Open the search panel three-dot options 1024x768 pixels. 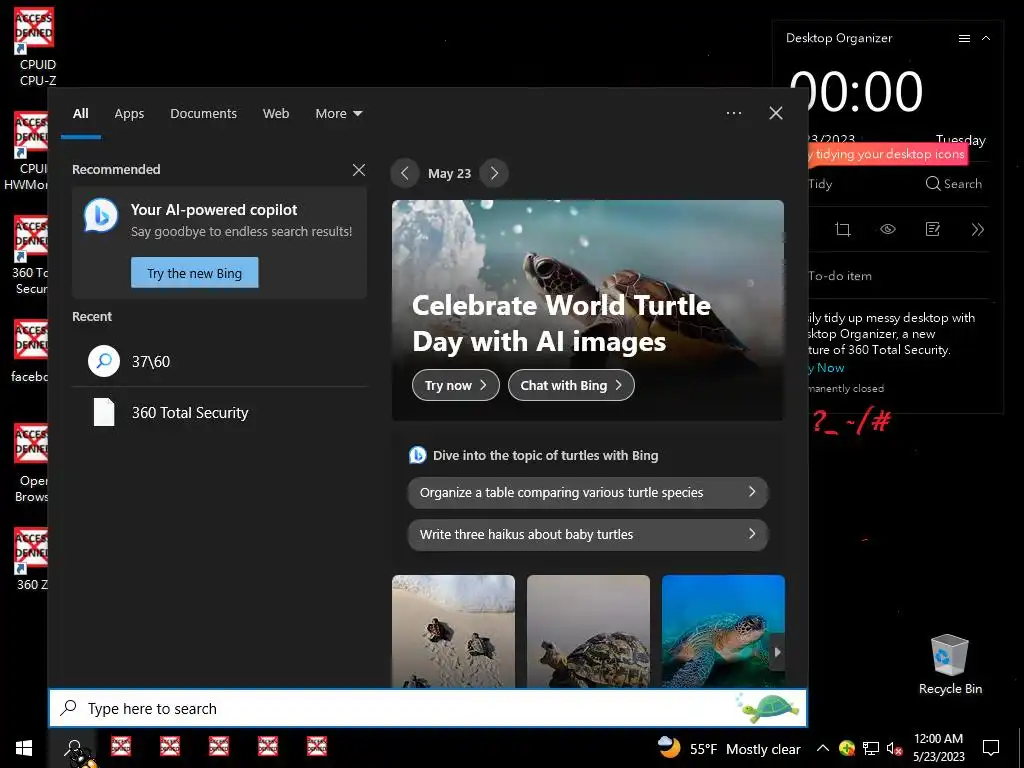click(x=733, y=113)
